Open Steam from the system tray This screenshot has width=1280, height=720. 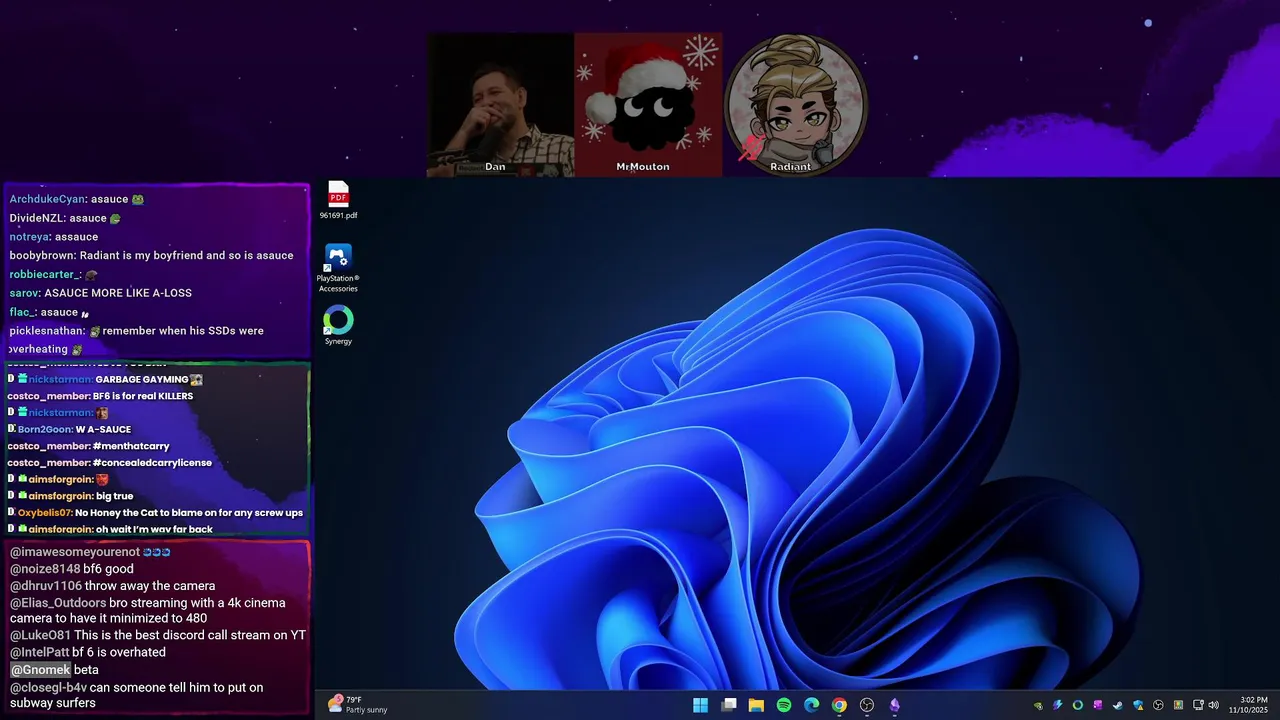pos(1118,705)
